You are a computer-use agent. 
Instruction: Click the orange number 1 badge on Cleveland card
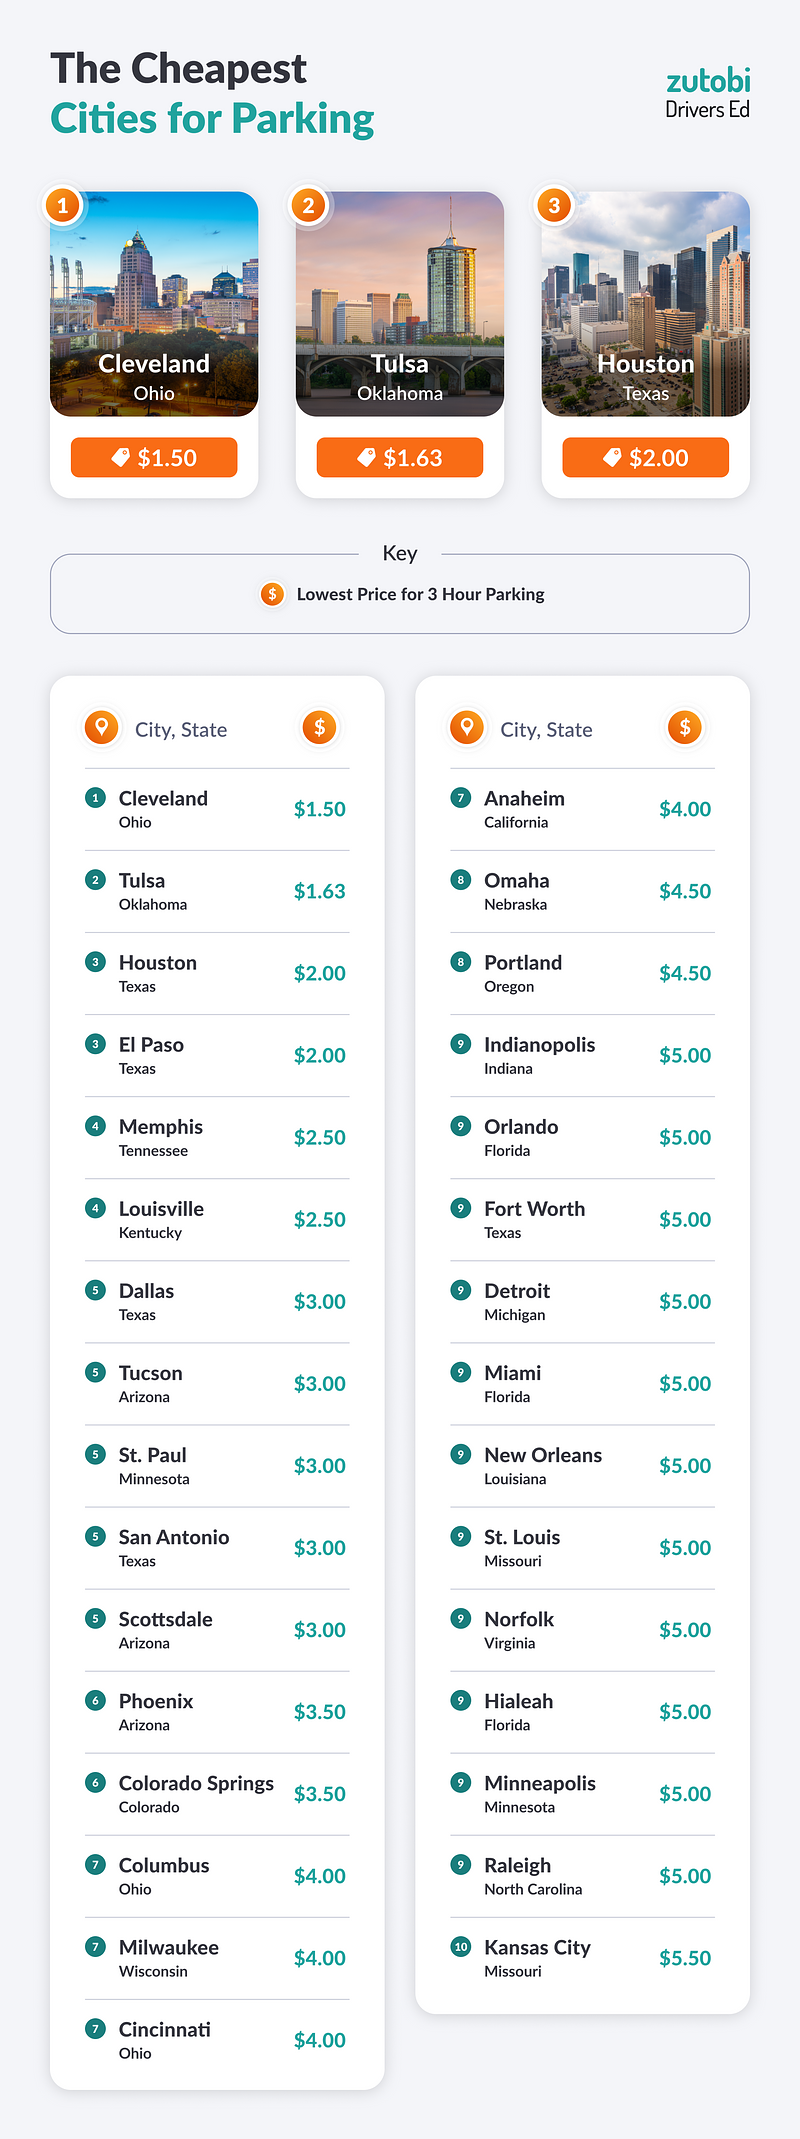(63, 206)
